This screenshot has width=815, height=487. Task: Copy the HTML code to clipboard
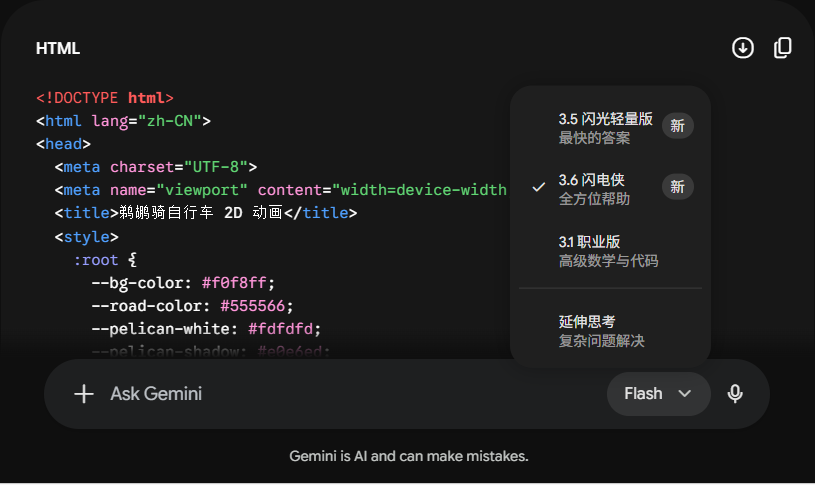(782, 48)
